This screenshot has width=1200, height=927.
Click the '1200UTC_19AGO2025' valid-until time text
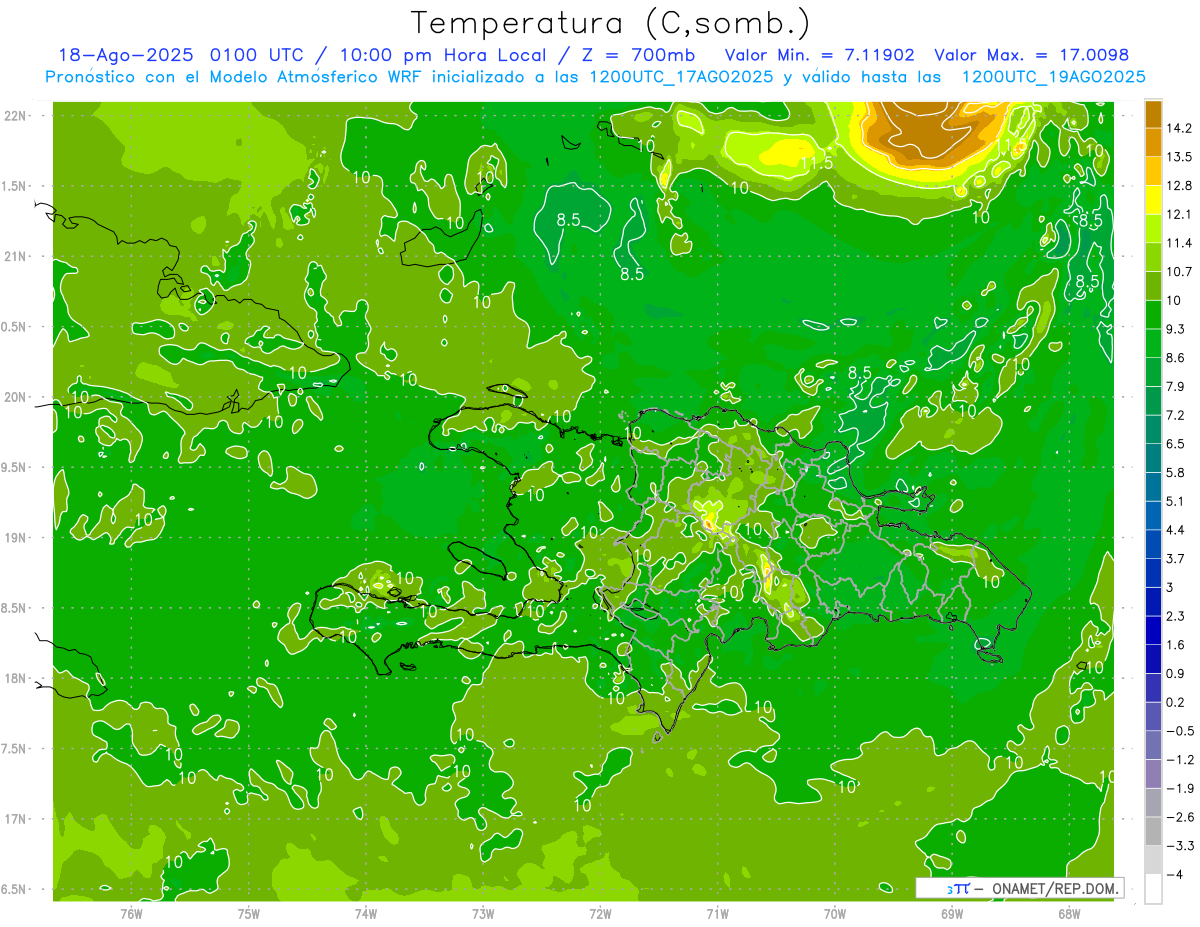coord(1053,77)
